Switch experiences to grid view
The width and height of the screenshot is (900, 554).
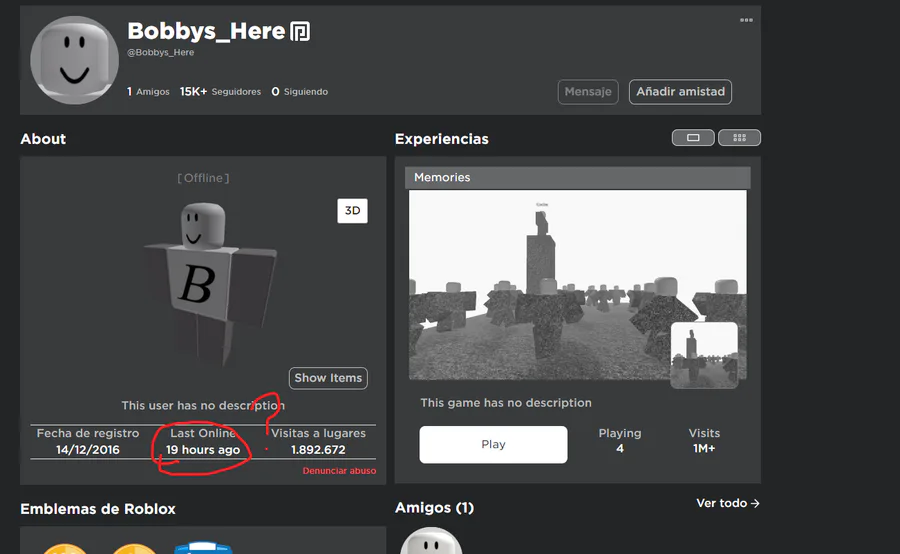click(x=739, y=138)
